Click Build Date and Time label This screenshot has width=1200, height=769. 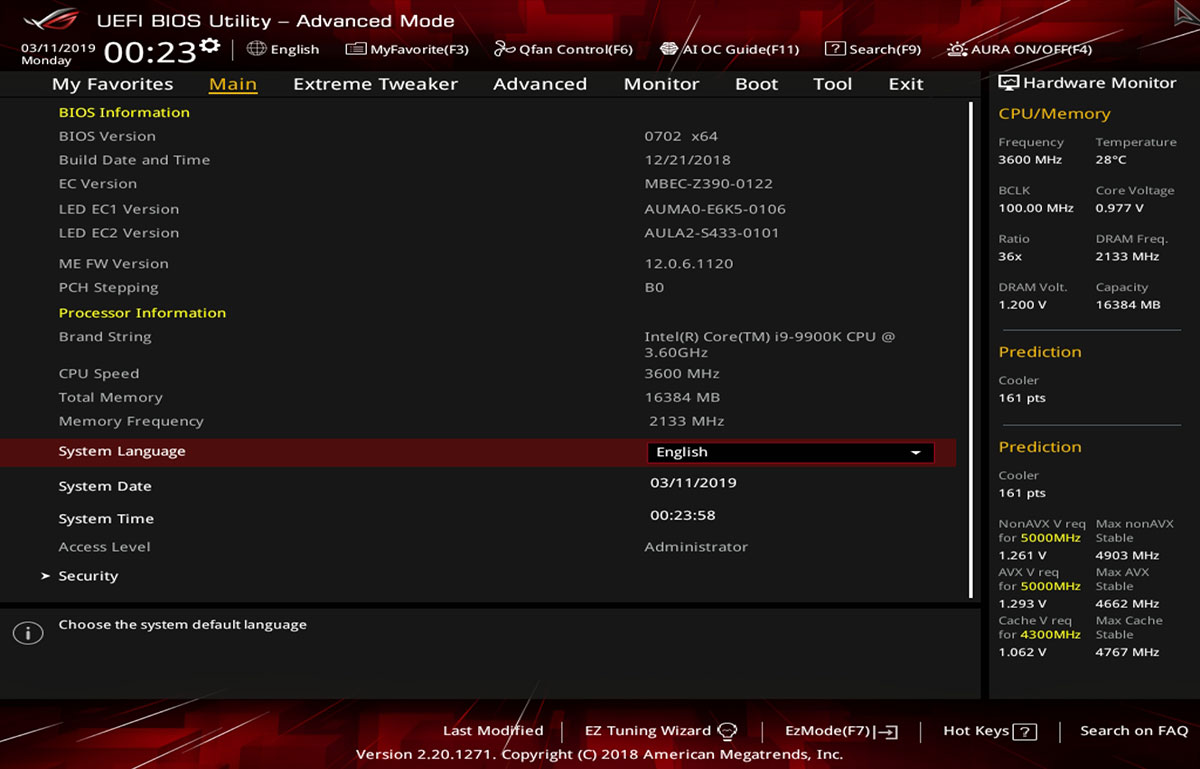click(134, 160)
